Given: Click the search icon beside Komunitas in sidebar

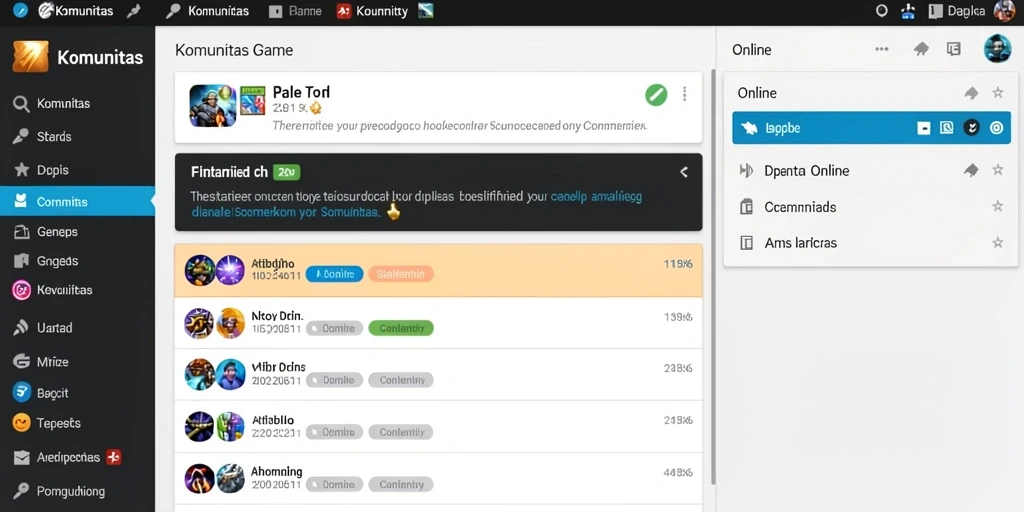Looking at the screenshot, I should coord(21,104).
